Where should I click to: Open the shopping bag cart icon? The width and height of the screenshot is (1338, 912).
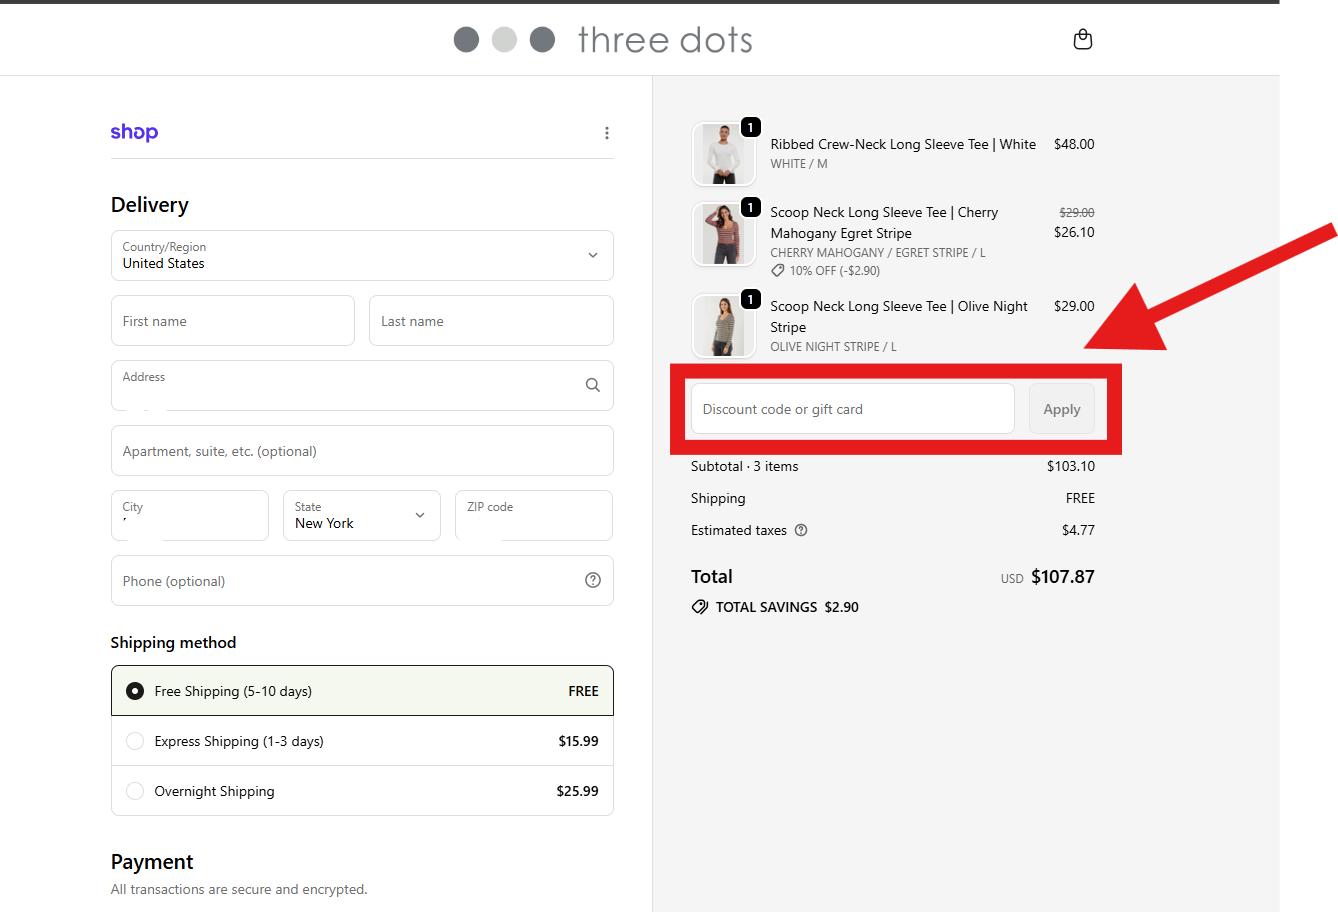click(x=1082, y=40)
